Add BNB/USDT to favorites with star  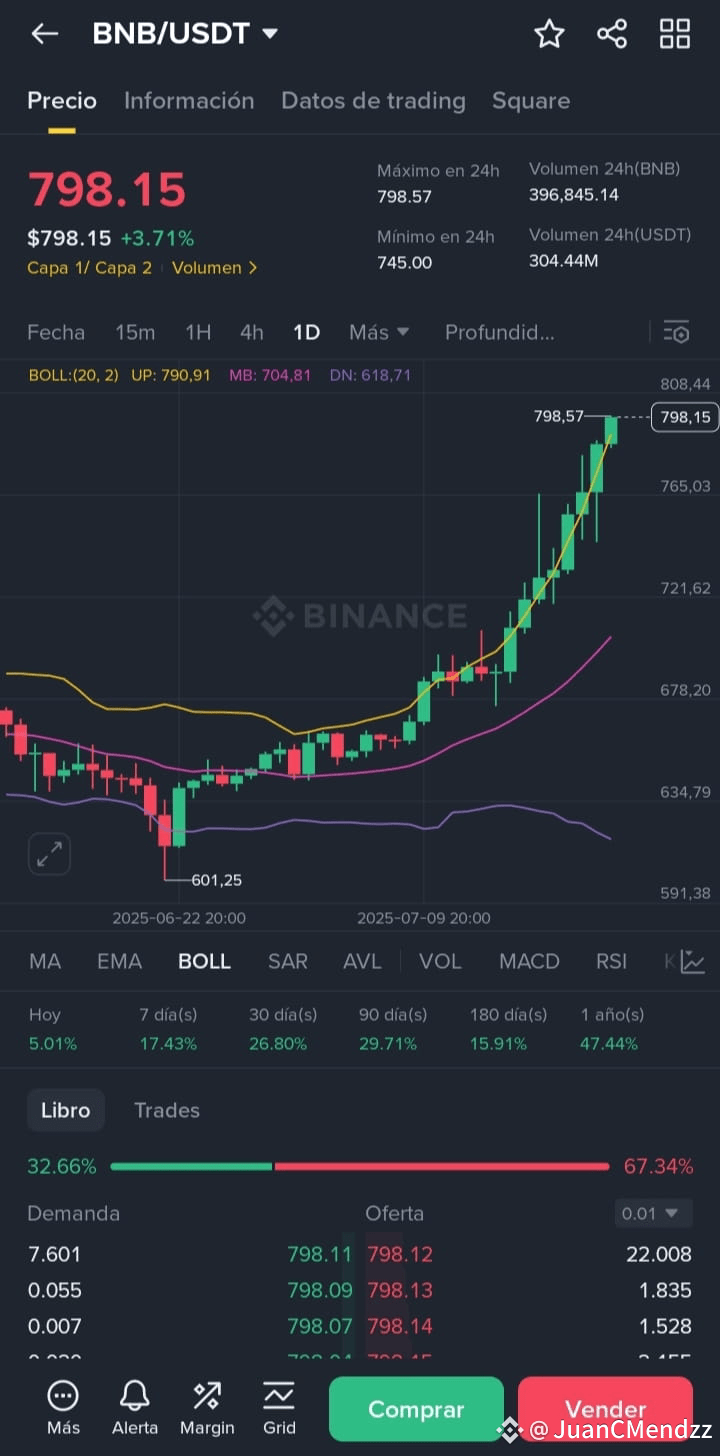[x=549, y=34]
